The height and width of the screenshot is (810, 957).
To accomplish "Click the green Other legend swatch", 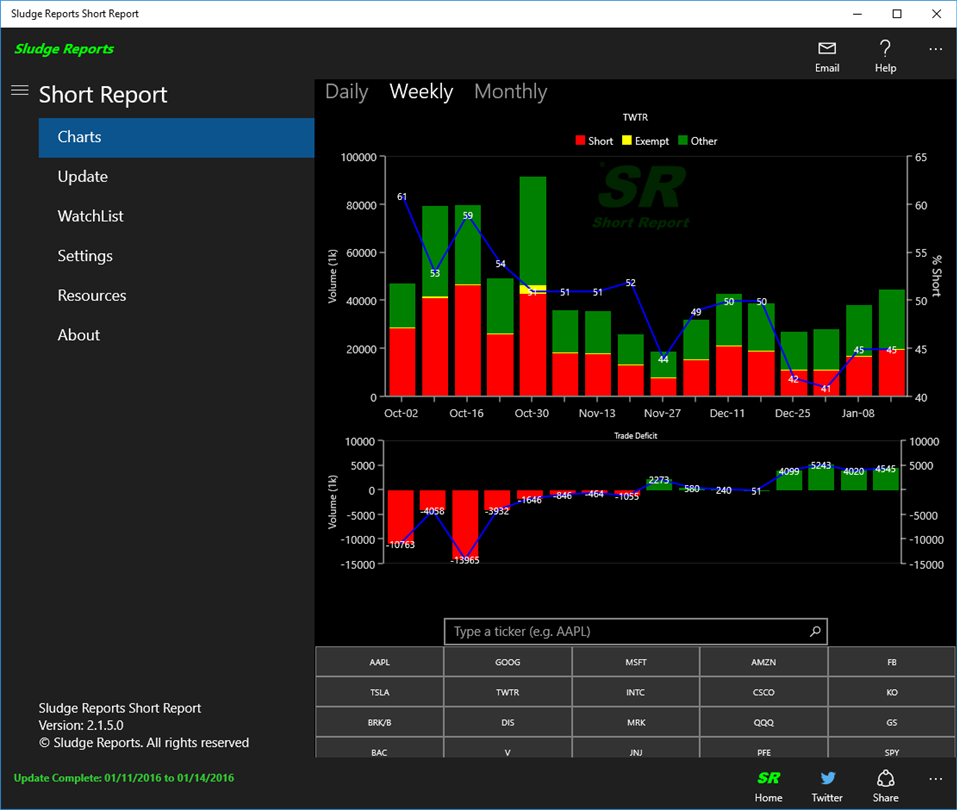I will 683,140.
